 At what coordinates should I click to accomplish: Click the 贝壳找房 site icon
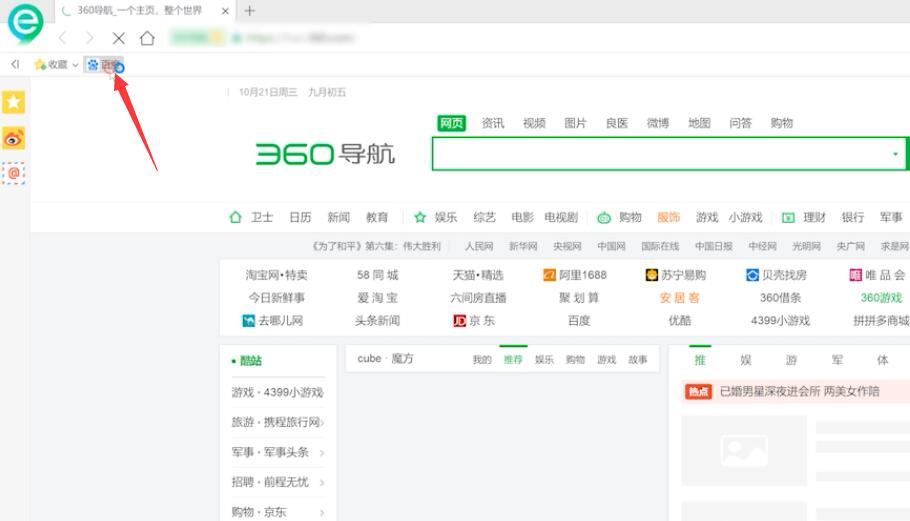tap(752, 275)
